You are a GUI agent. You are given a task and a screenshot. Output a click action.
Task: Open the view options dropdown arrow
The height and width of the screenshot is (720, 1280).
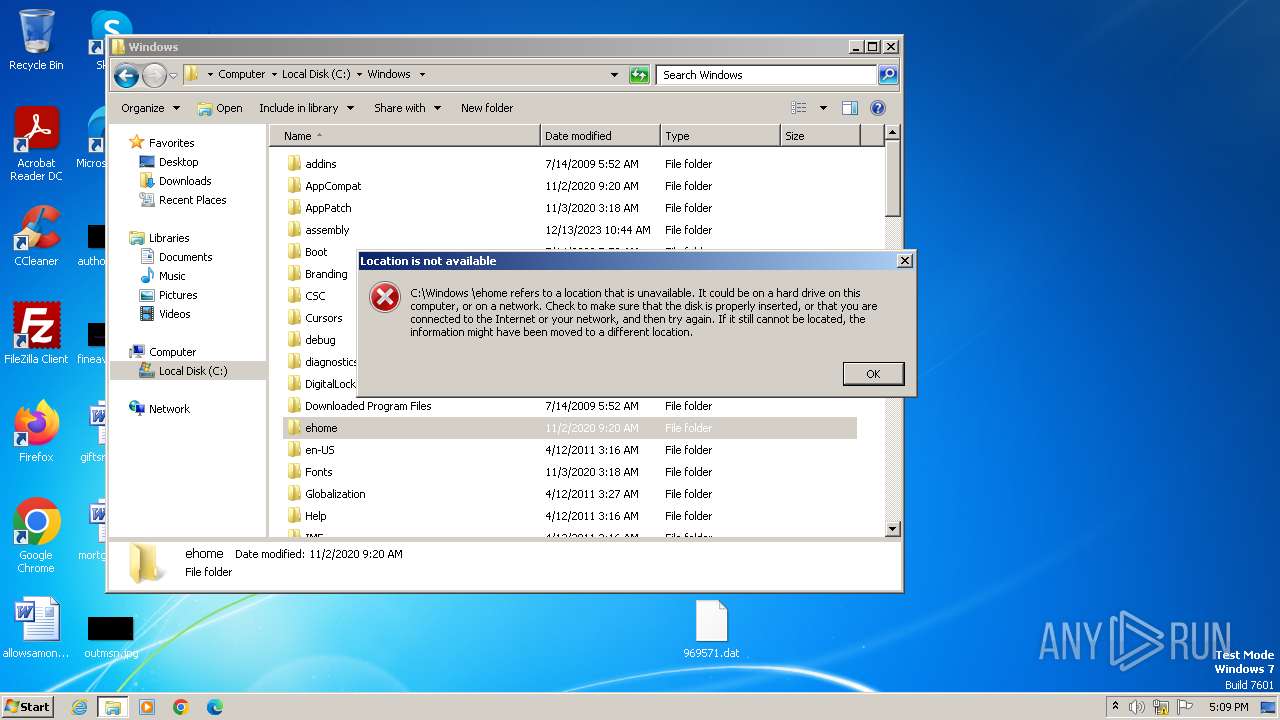pos(823,108)
